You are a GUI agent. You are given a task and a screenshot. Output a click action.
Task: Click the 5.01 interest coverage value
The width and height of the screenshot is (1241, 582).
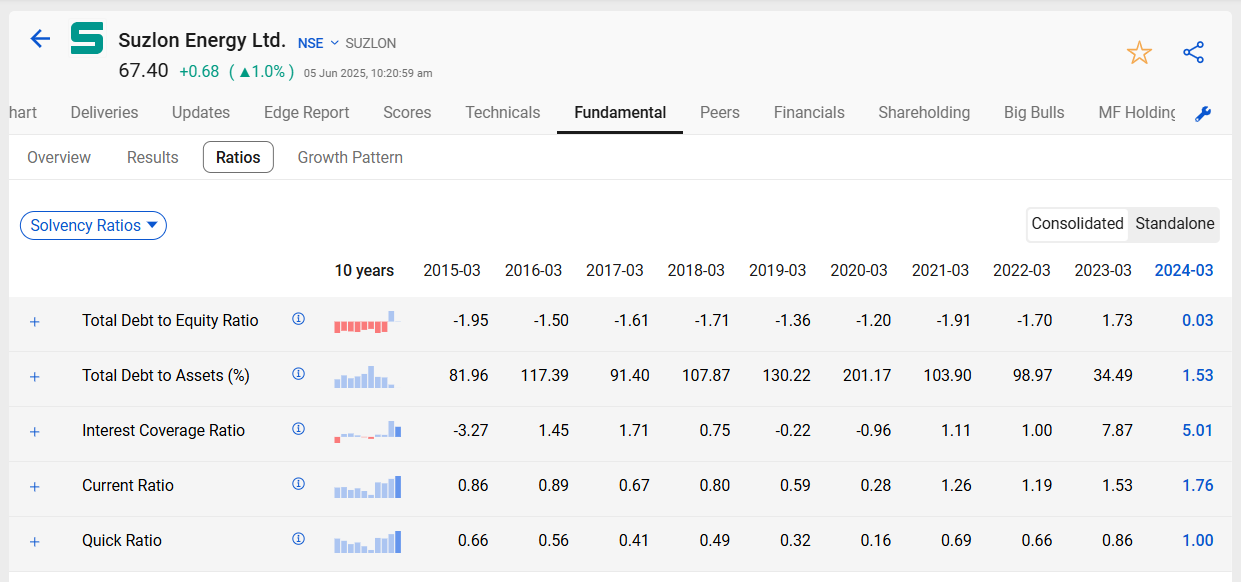[x=1198, y=431]
